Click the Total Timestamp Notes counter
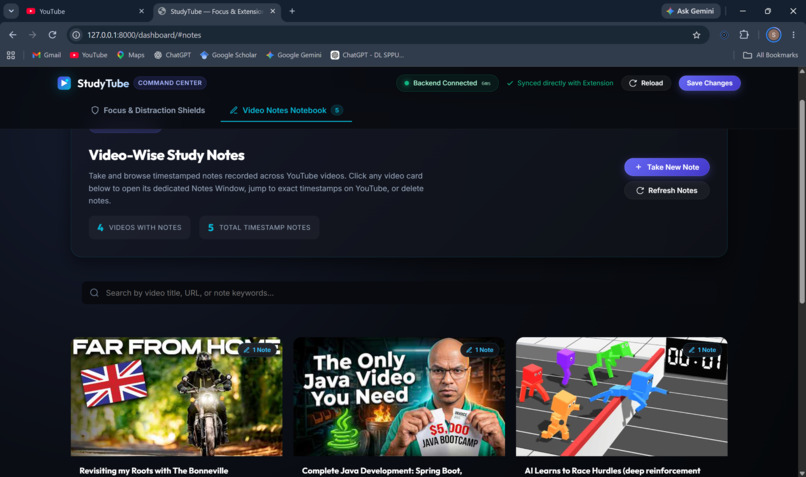The height and width of the screenshot is (477, 806). coord(259,227)
